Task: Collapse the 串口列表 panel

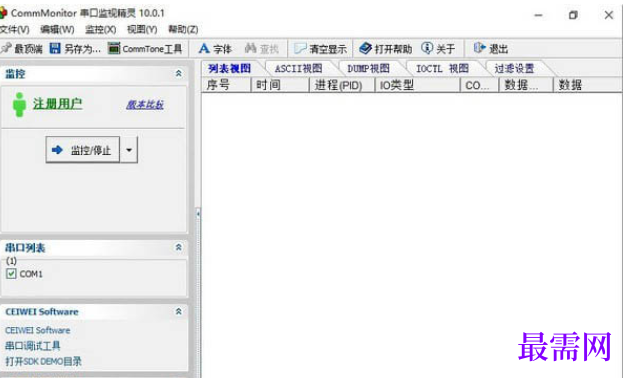Action: [x=178, y=247]
